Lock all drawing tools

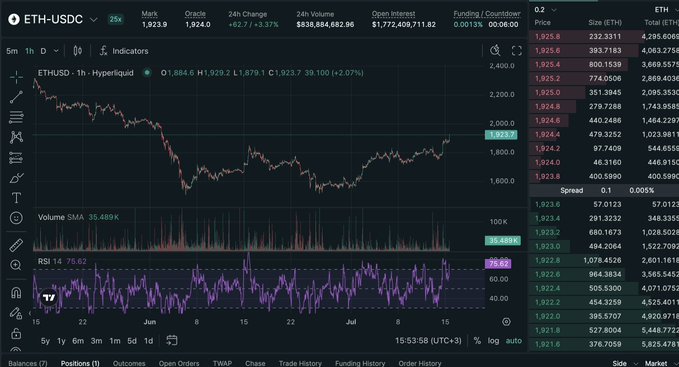pyautogui.click(x=16, y=333)
